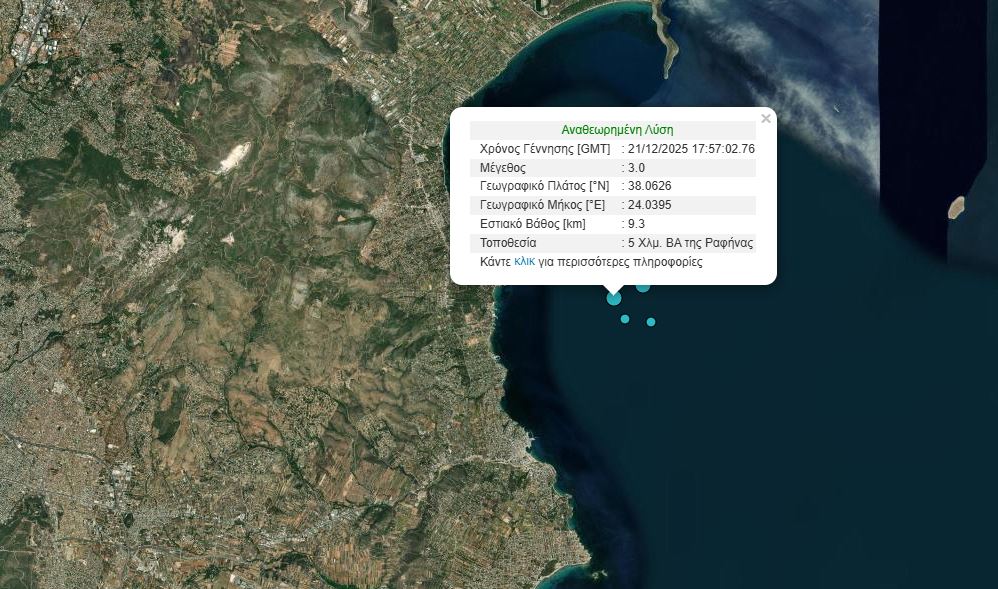The height and width of the screenshot is (589, 998).
Task: Select the small lower-right earthquake marker
Action: pyautogui.click(x=651, y=322)
